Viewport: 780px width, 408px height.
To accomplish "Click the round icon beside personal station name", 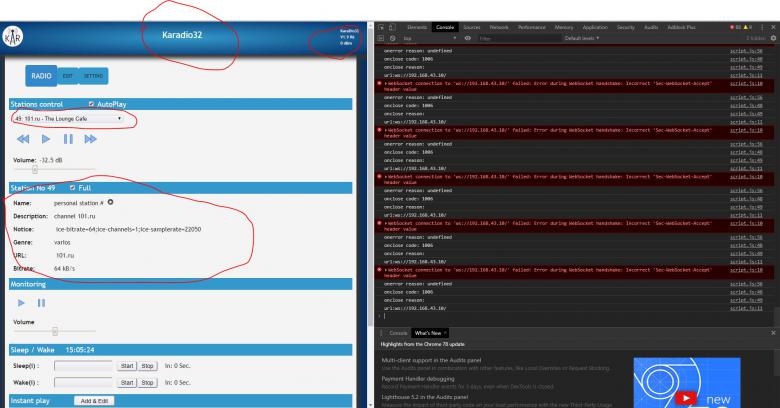I will pyautogui.click(x=110, y=202).
